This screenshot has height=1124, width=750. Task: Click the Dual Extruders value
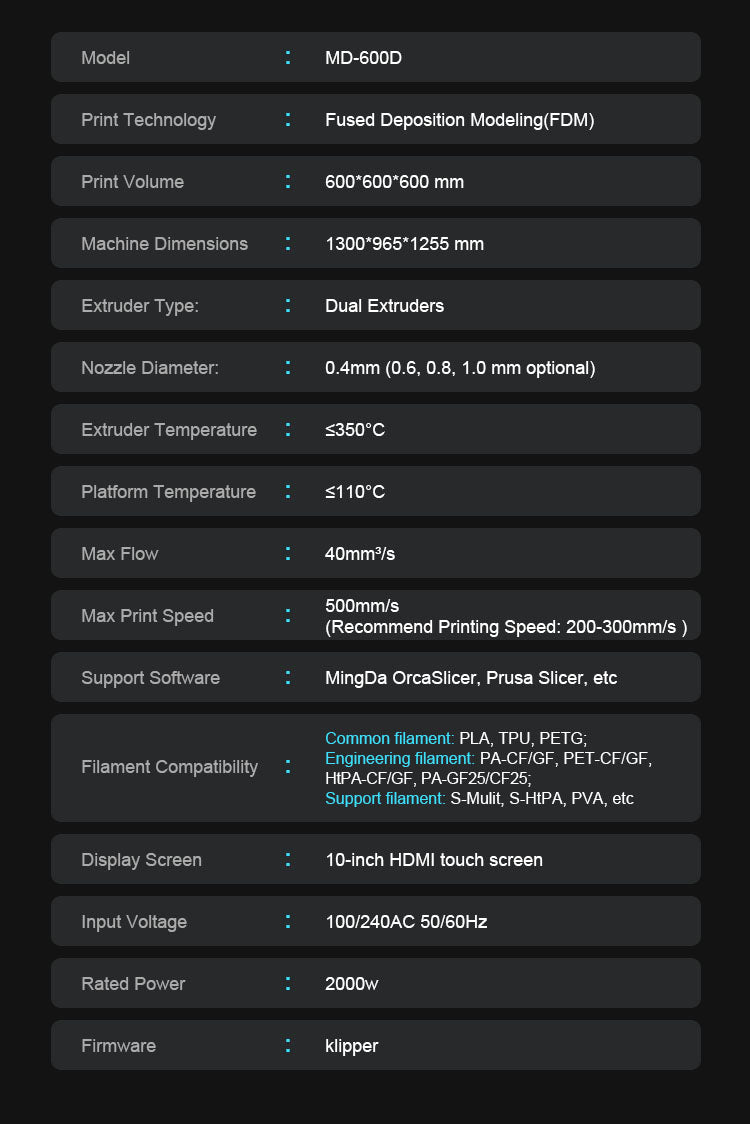point(384,306)
